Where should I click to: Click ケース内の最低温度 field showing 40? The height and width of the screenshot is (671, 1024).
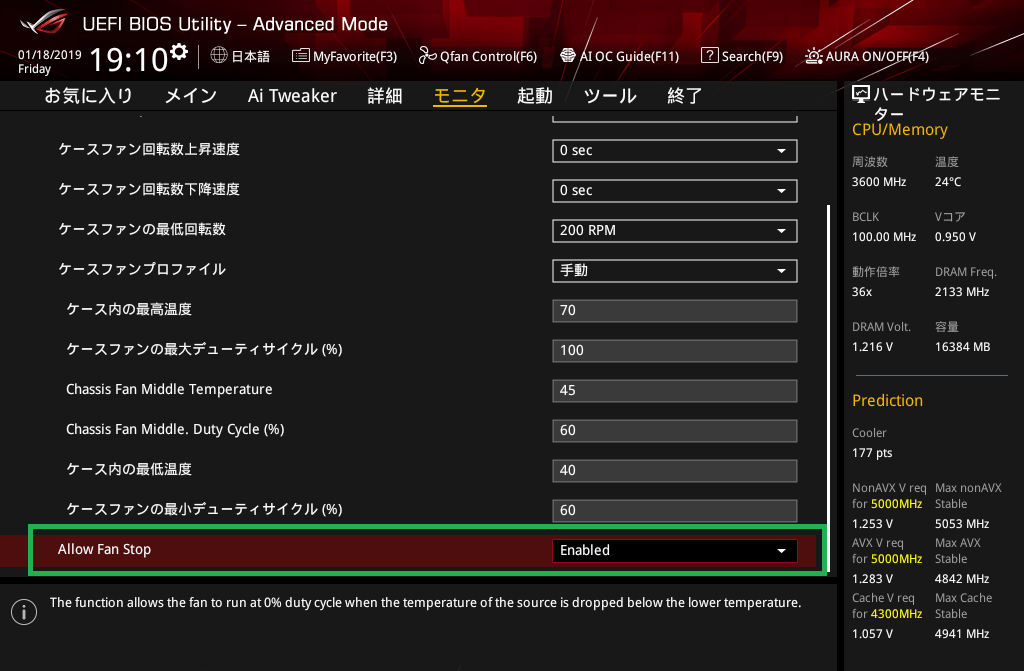point(675,470)
